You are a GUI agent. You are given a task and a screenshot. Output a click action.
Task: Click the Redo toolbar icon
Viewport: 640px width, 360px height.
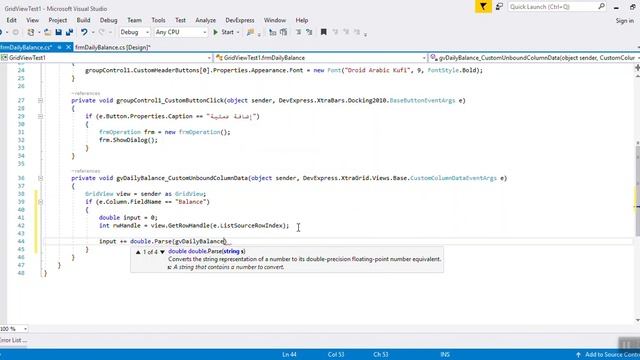click(x=102, y=32)
